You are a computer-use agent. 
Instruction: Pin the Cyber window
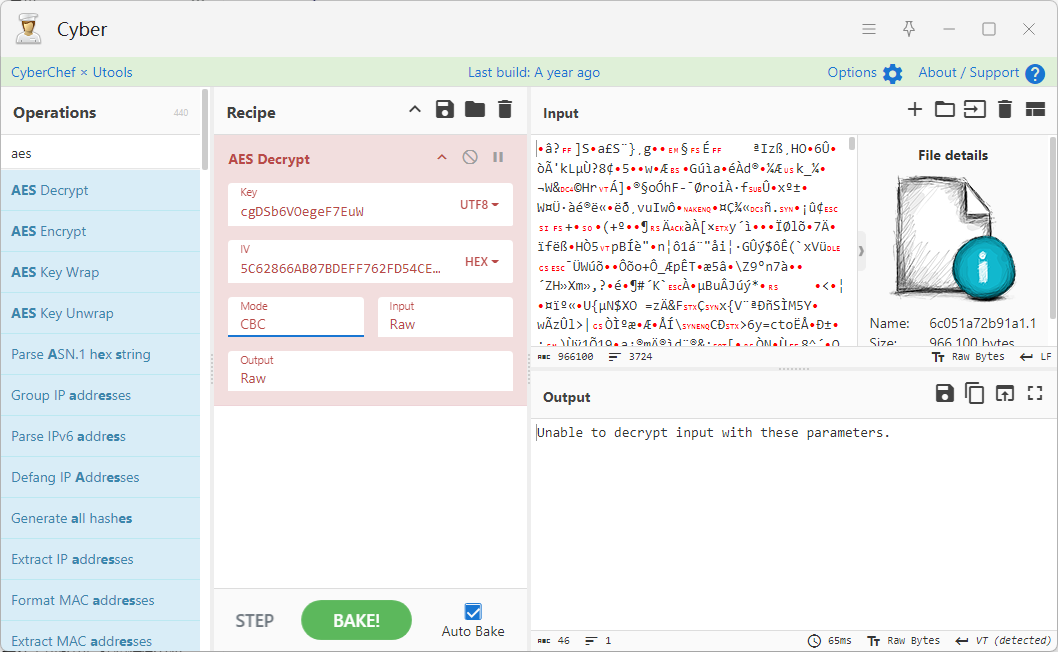pyautogui.click(x=909, y=29)
